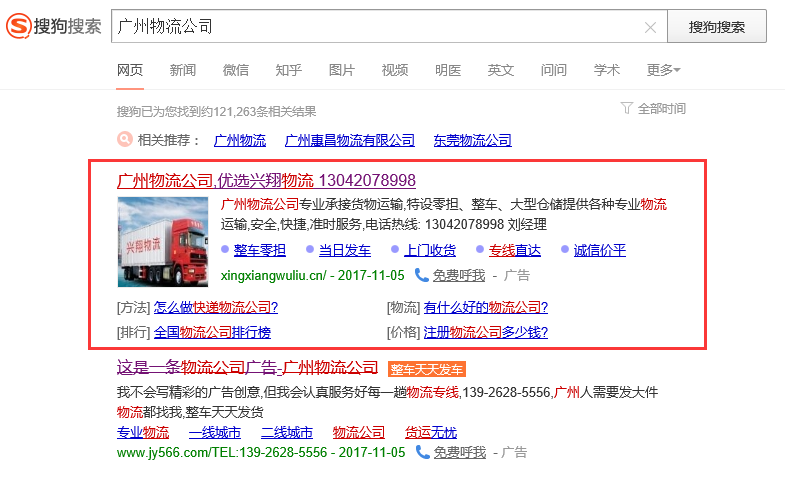Click the orange 整车天天发车 tag
Viewport: 785px width, 488px height.
click(x=434, y=369)
